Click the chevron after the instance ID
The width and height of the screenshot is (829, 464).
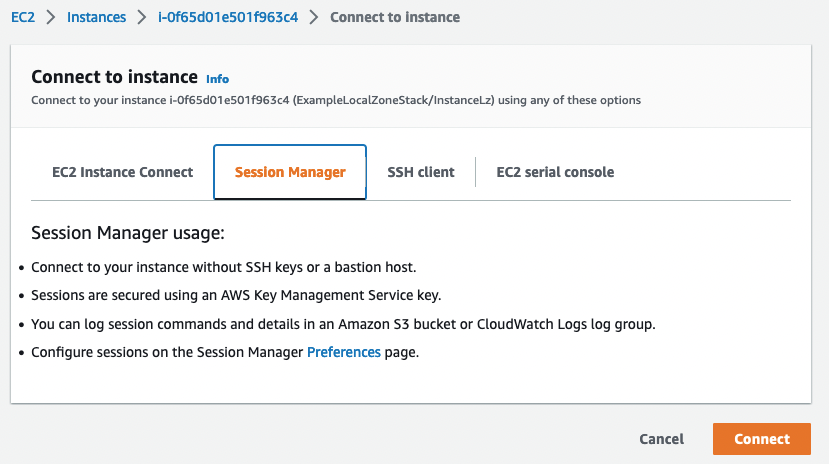click(314, 17)
